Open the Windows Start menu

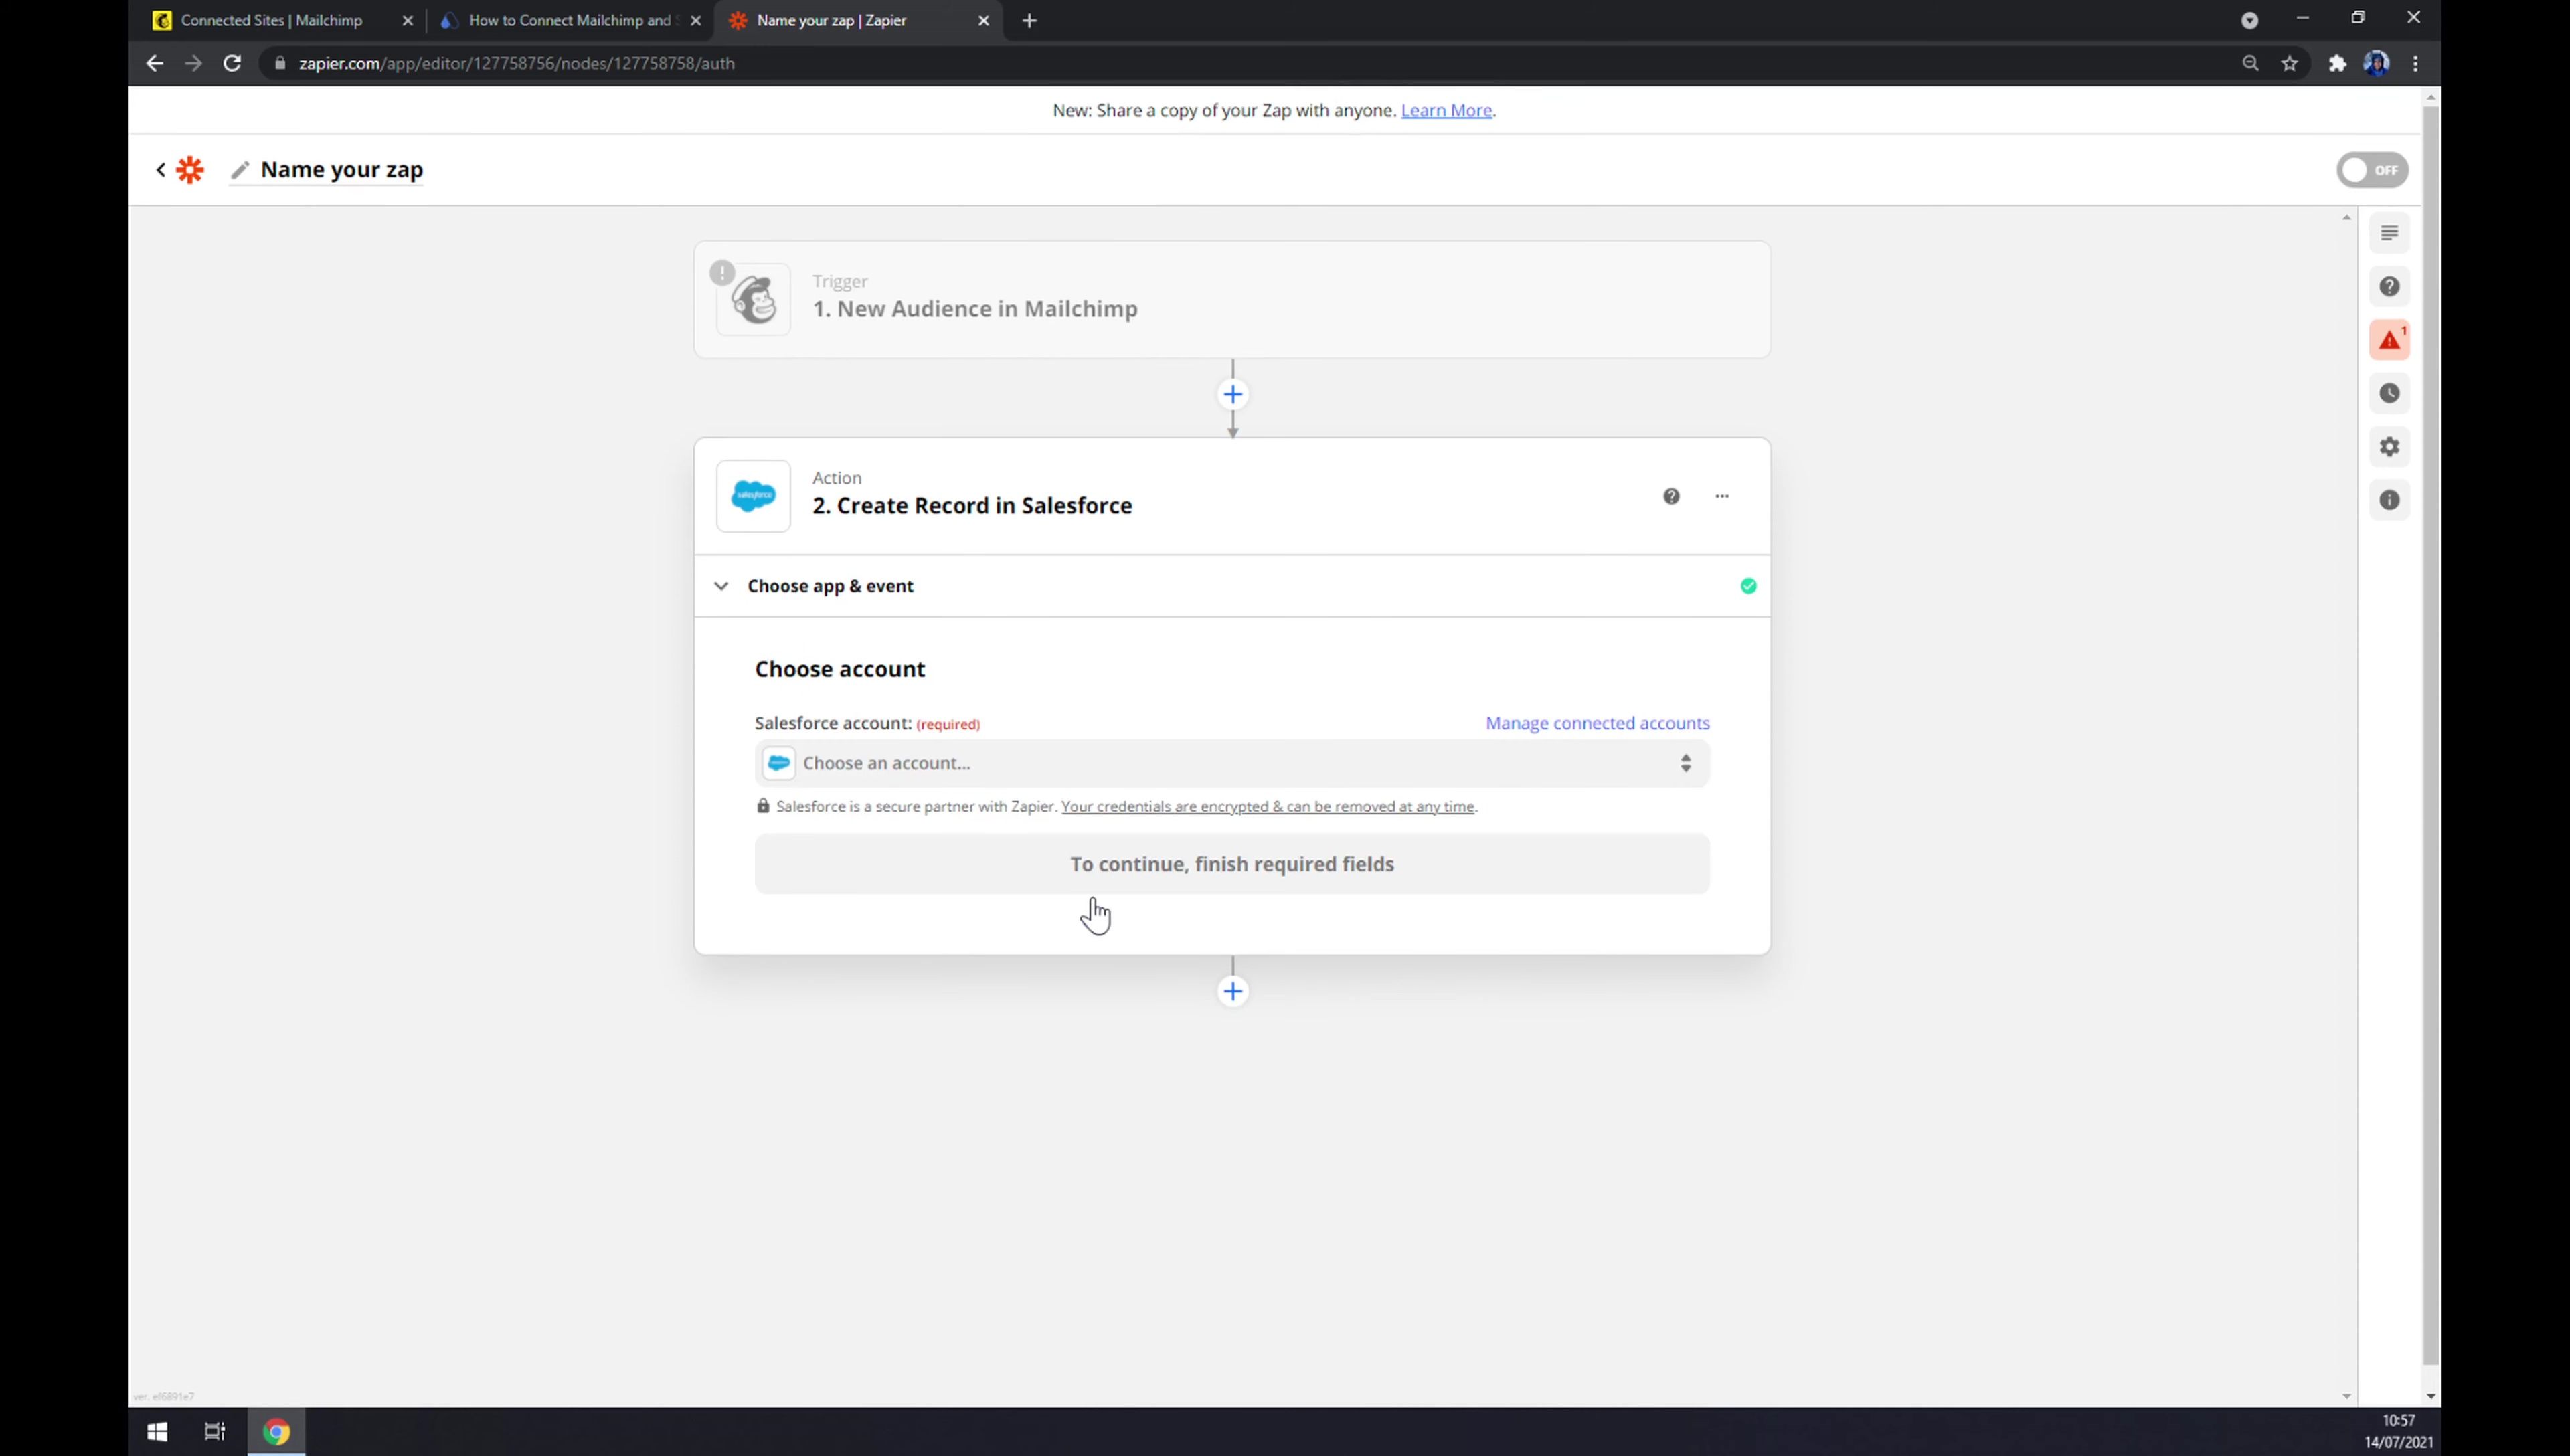157,1432
